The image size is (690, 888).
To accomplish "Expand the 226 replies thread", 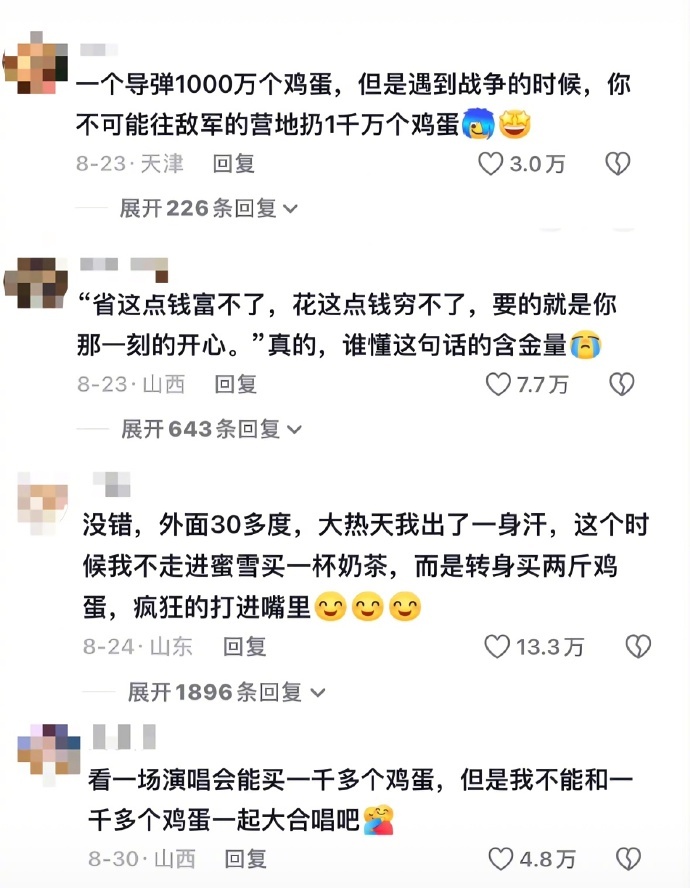I will coord(208,208).
